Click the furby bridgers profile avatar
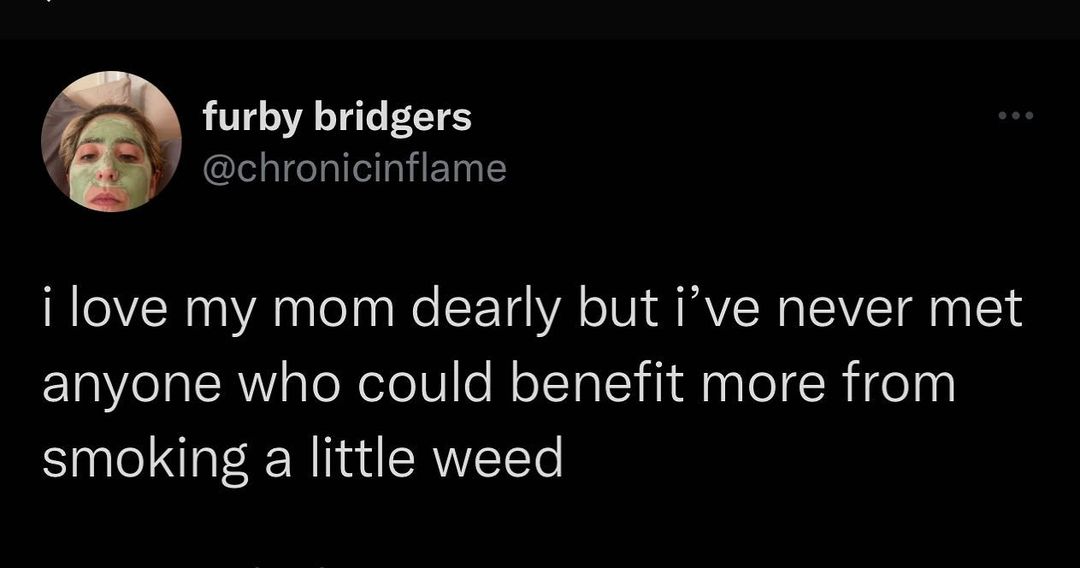 (x=111, y=141)
